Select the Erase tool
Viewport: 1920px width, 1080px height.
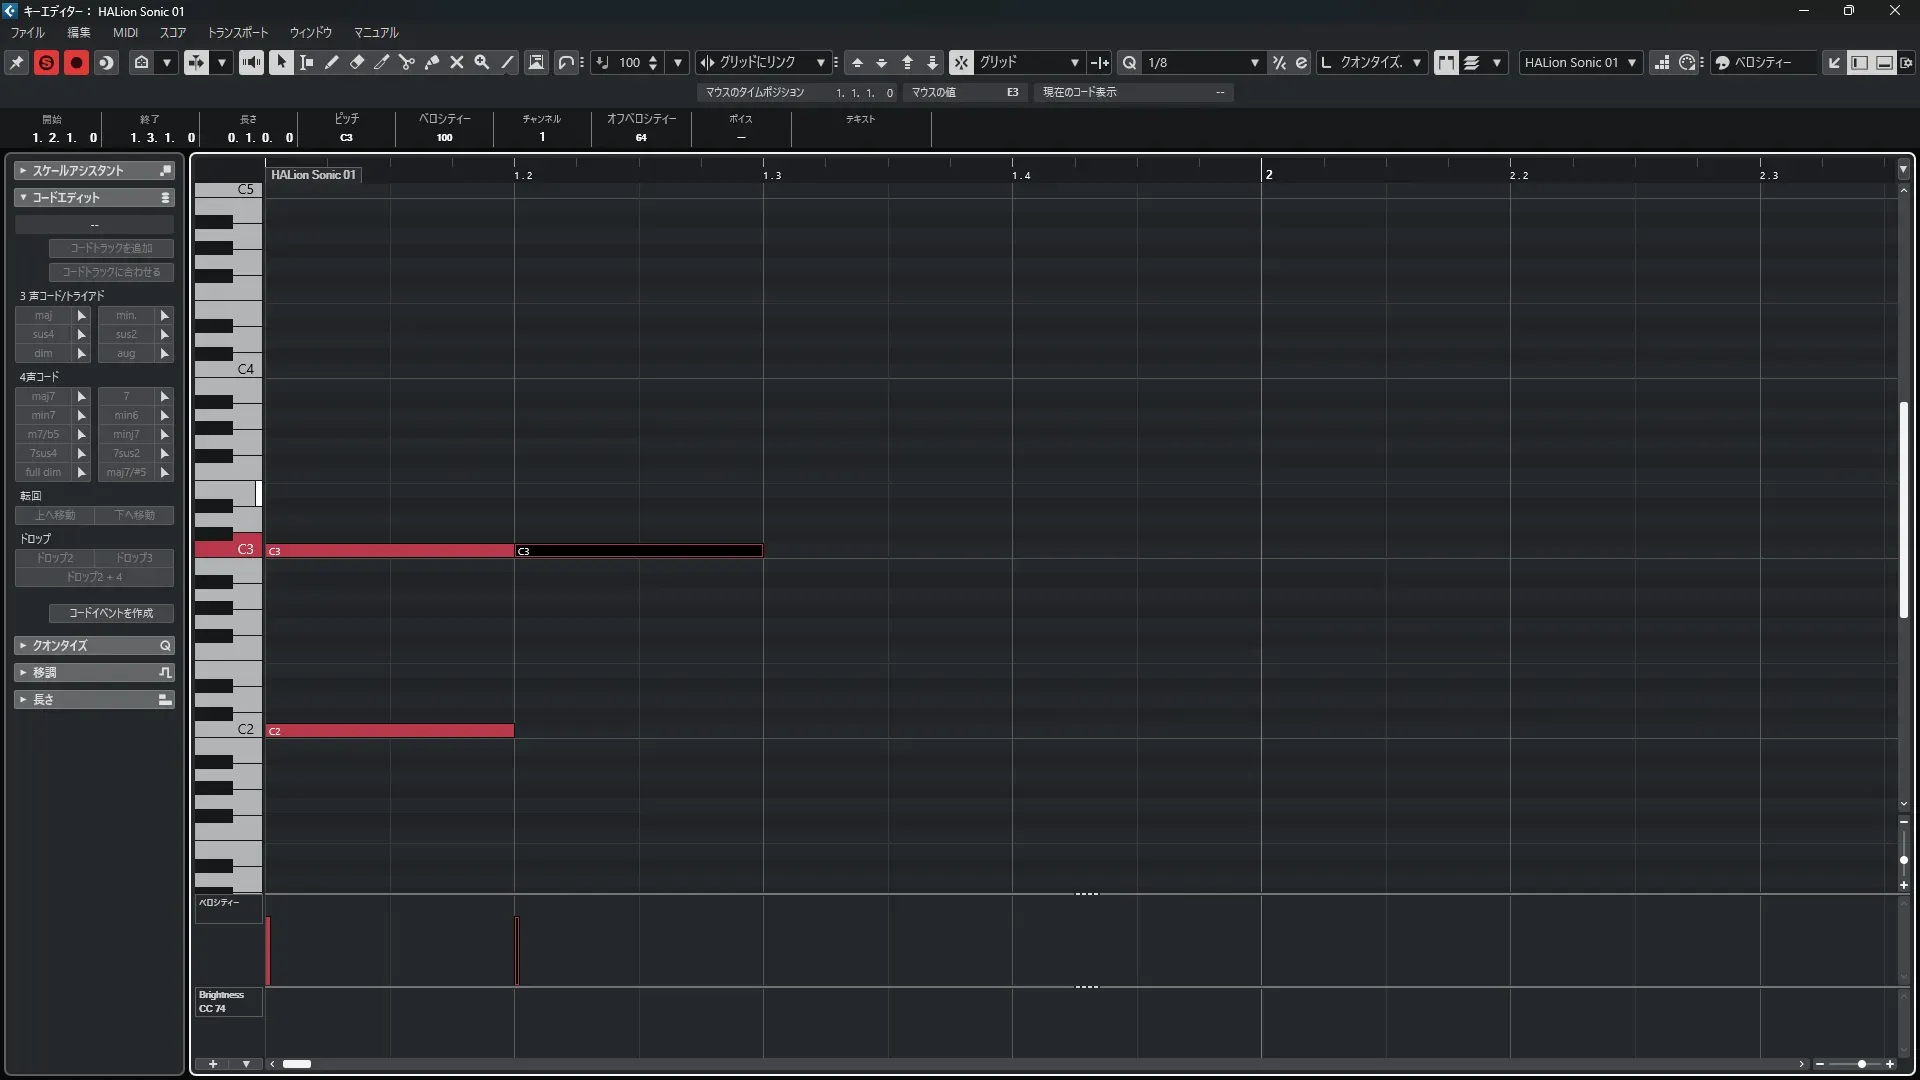coord(357,62)
